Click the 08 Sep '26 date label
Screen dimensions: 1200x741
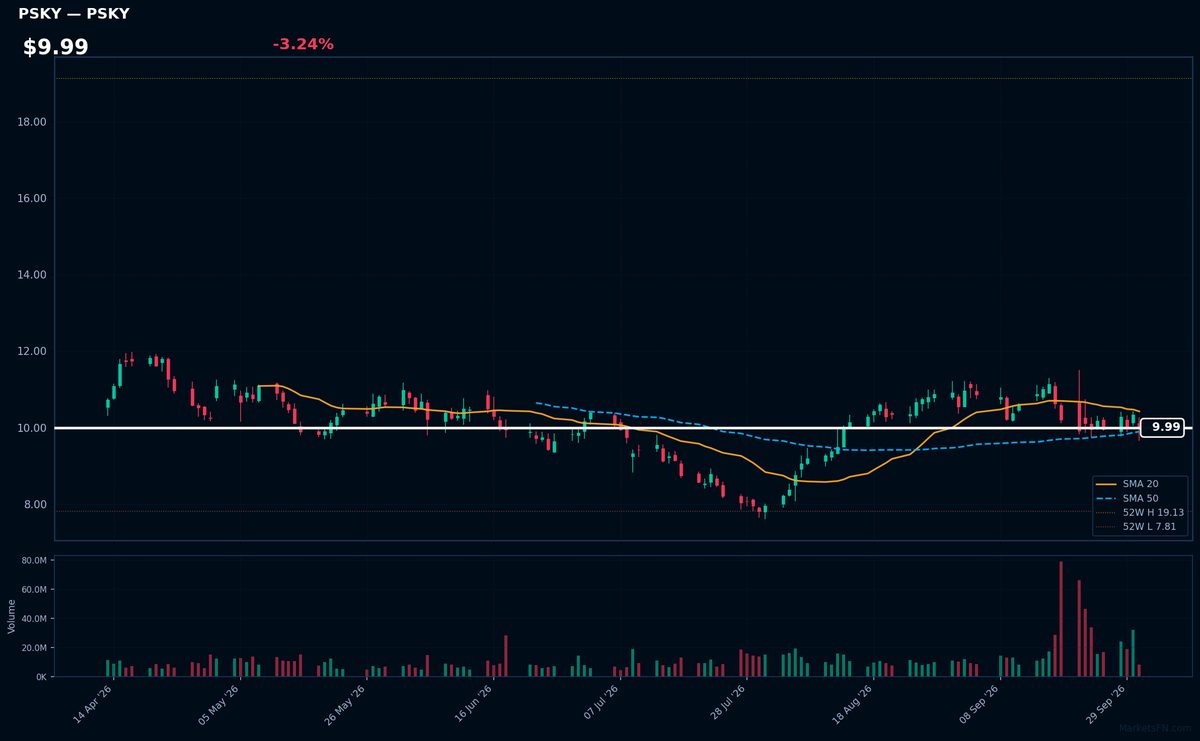(979, 706)
